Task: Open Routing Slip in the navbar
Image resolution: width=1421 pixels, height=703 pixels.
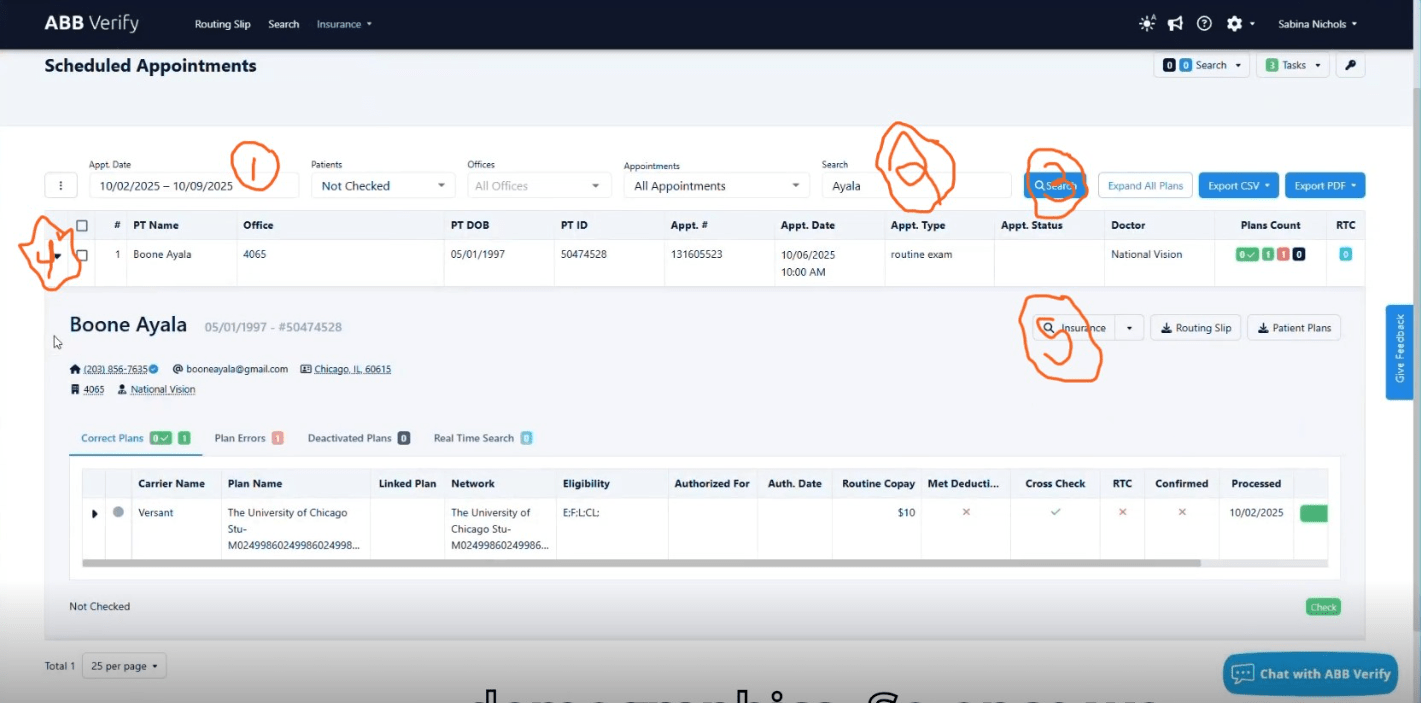Action: coord(222,24)
